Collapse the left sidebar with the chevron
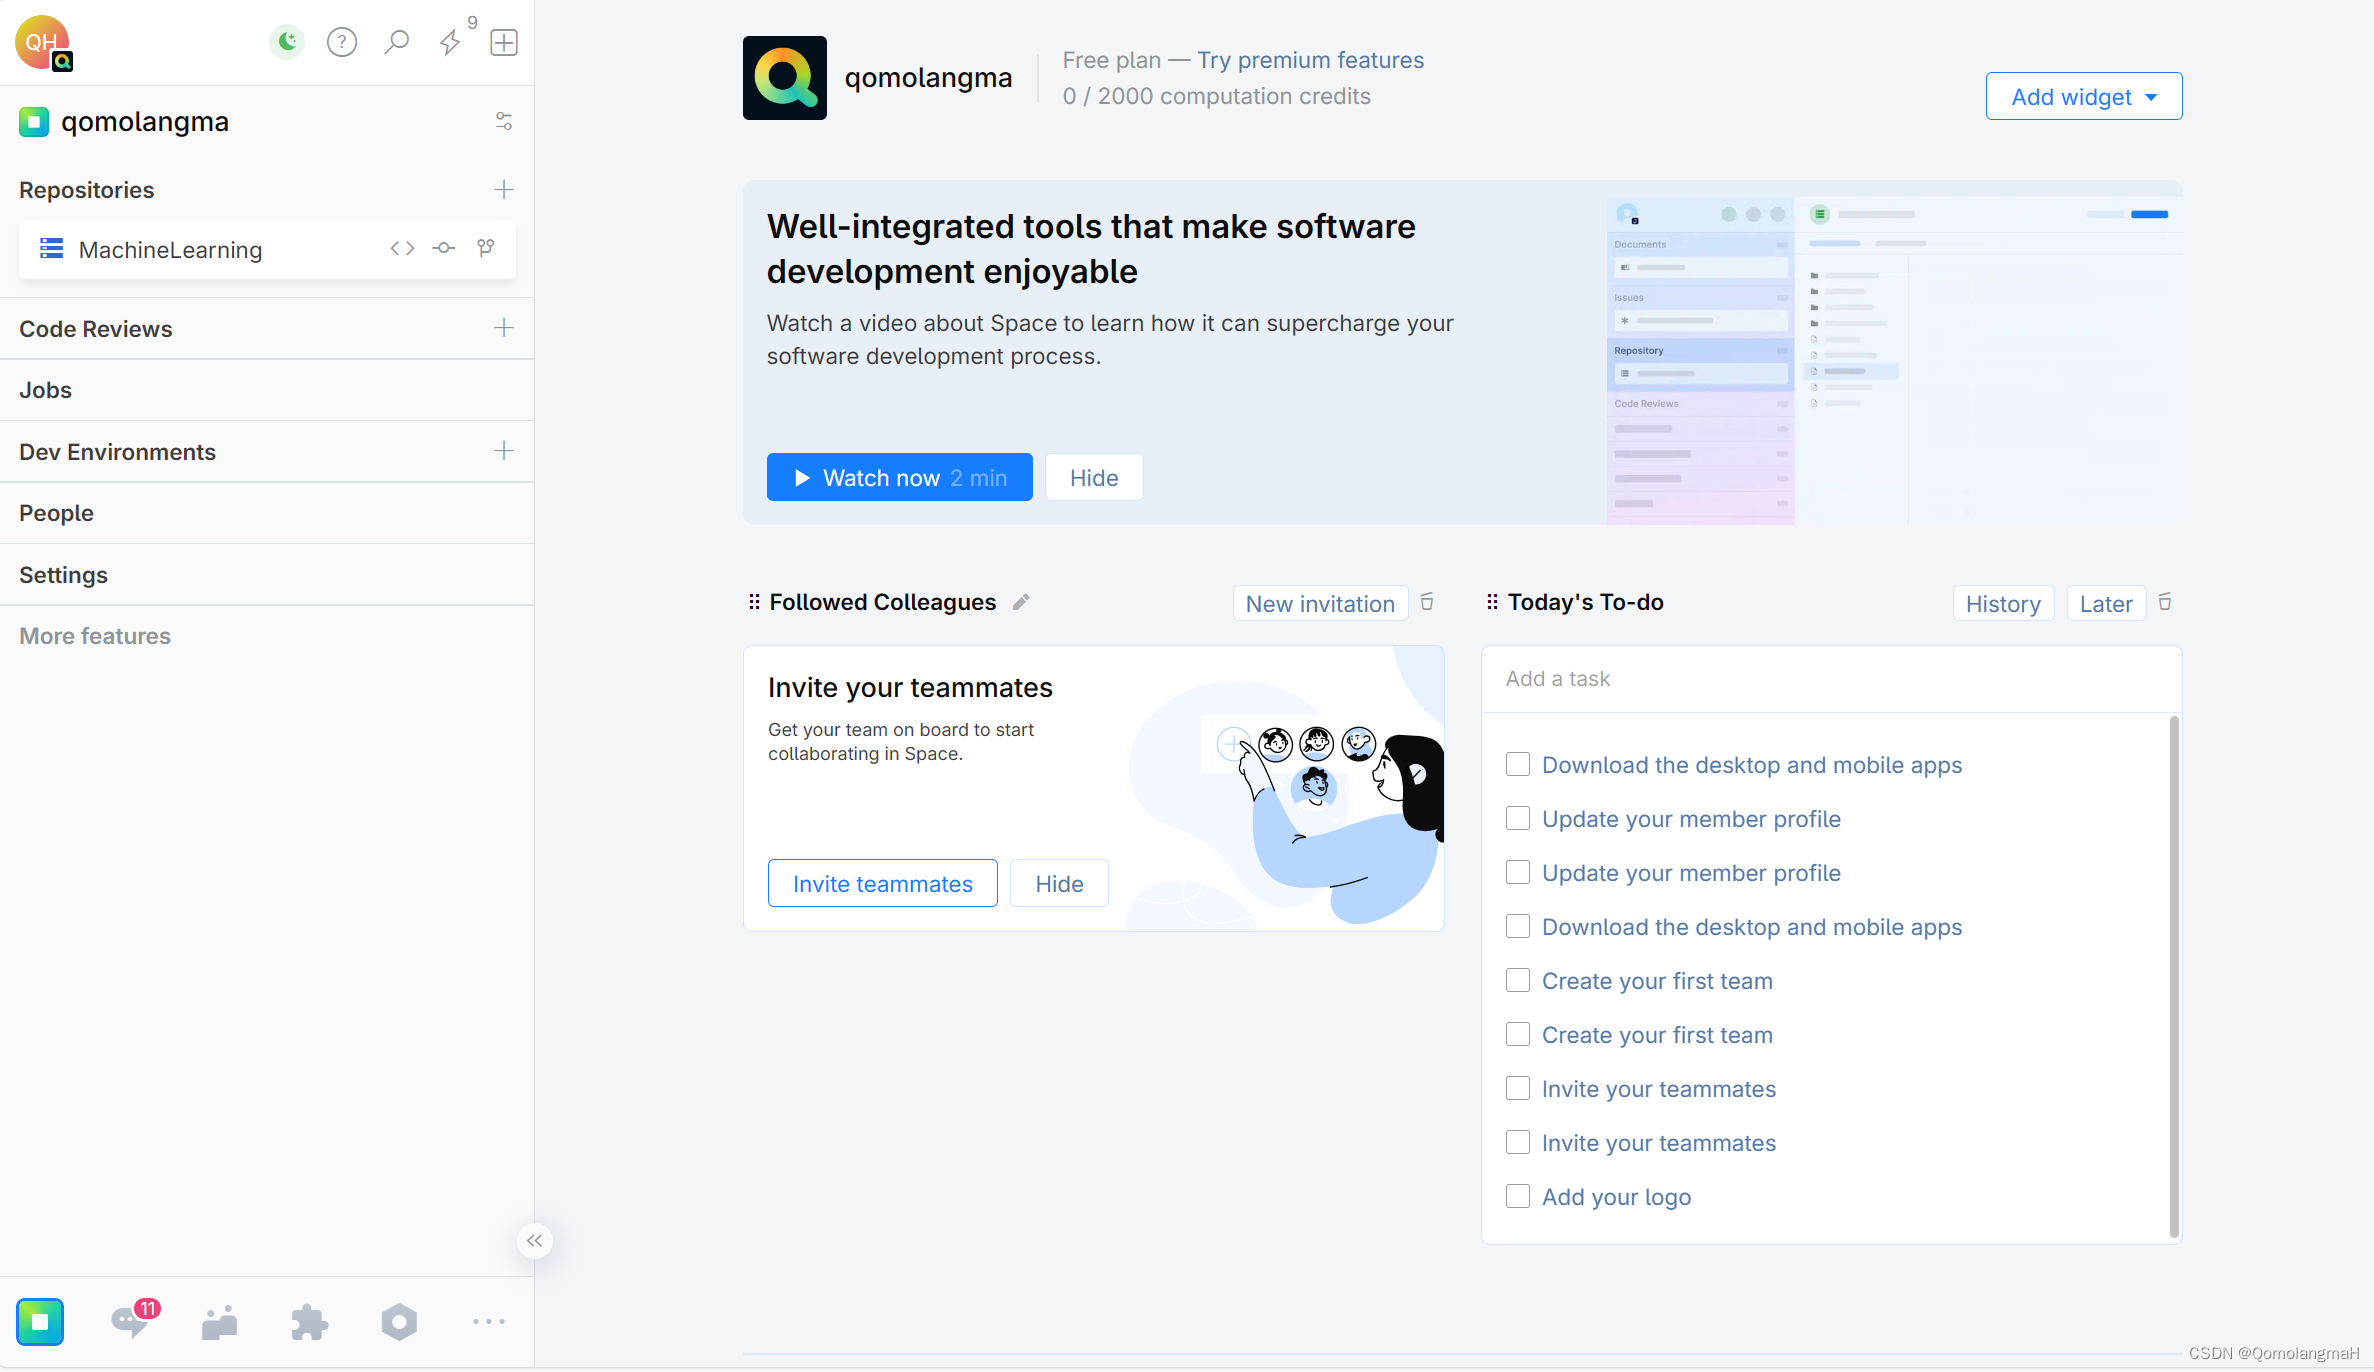The image size is (2374, 1372). tap(534, 1240)
